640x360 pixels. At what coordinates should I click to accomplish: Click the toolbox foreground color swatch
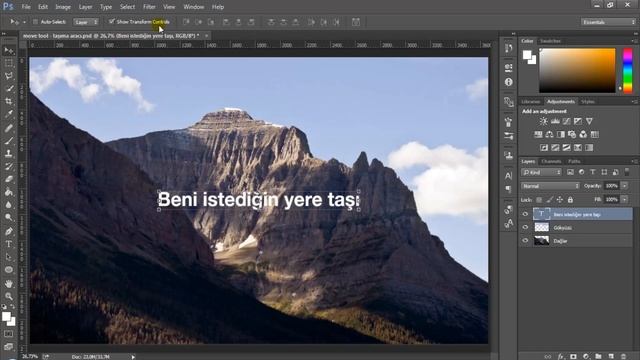[6, 316]
